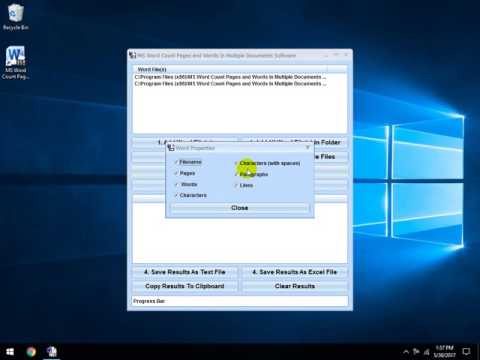Show hidden system tray icons
Screen dimensions: 480x360
point(406,352)
